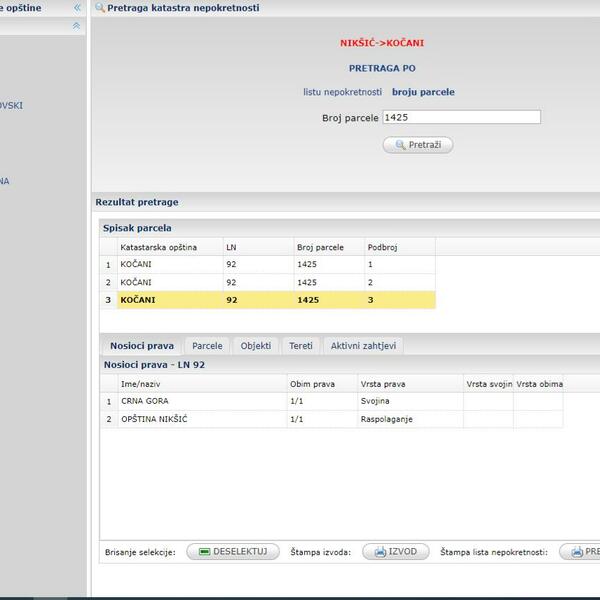Collapse the left sidebar panel with double chevron
Screen dimensions: 600x600
point(77,8)
